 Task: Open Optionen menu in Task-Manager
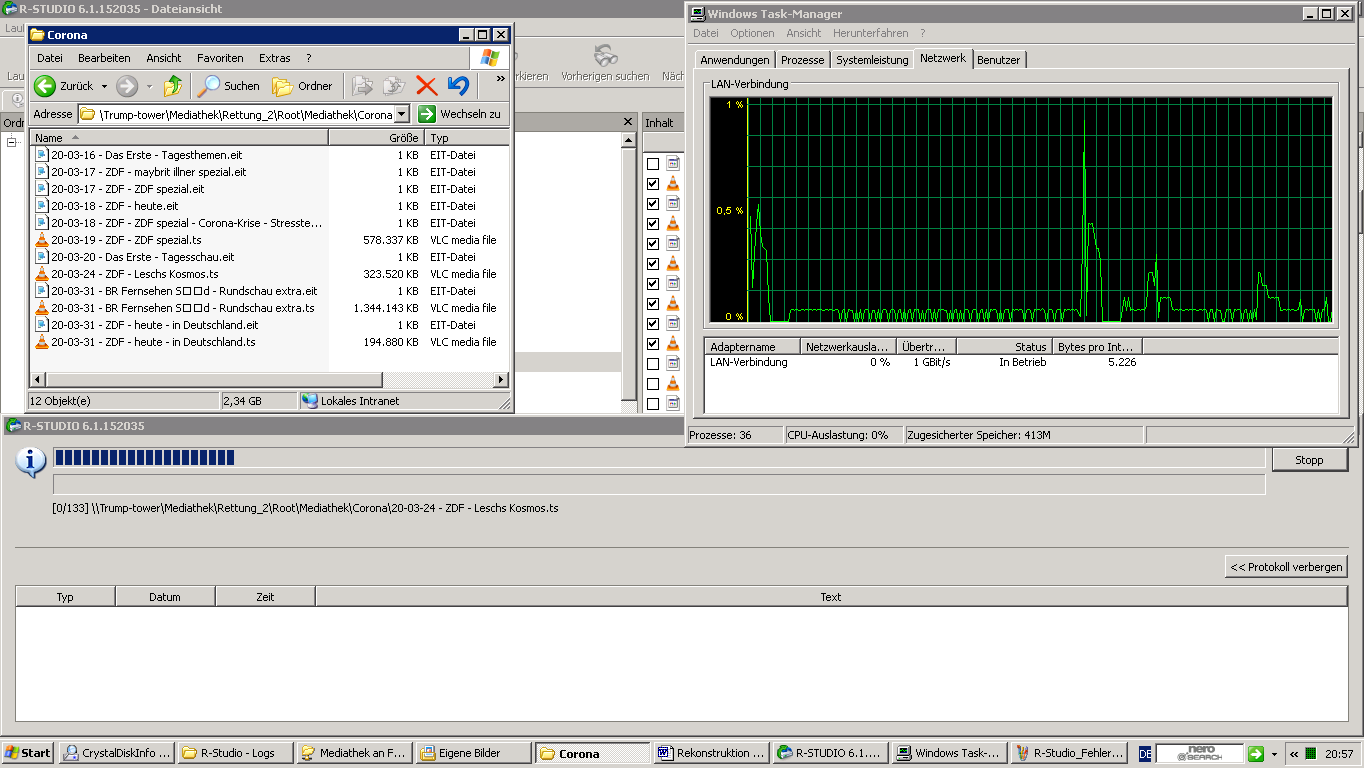click(x=752, y=33)
